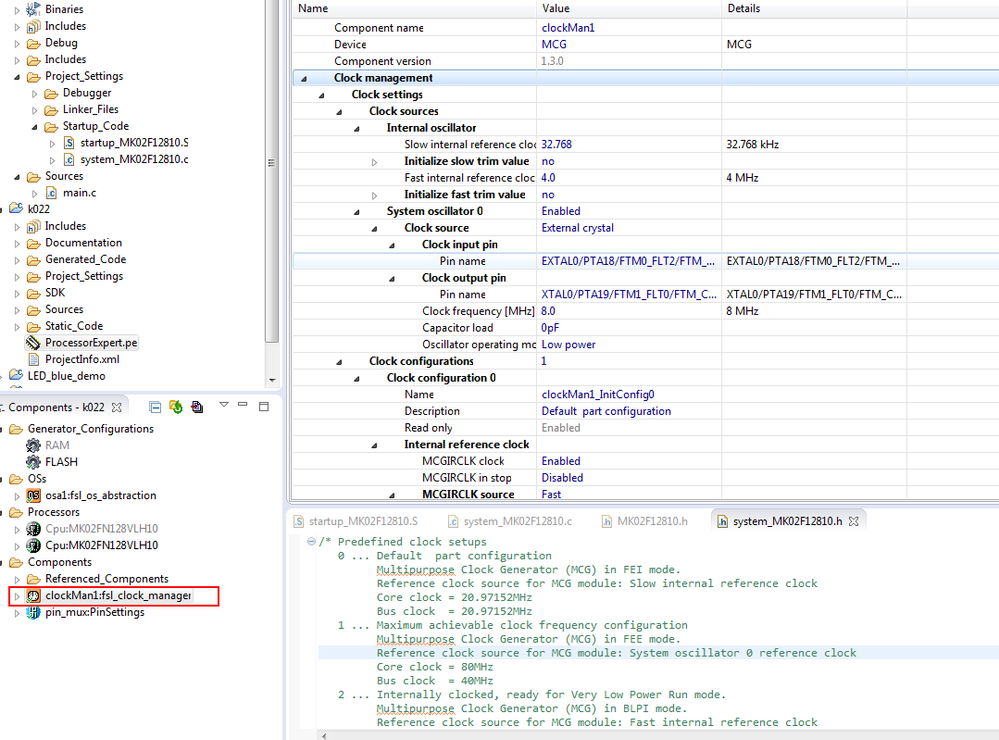
Task: Click Collapse All in Components view
Action: click(x=155, y=407)
